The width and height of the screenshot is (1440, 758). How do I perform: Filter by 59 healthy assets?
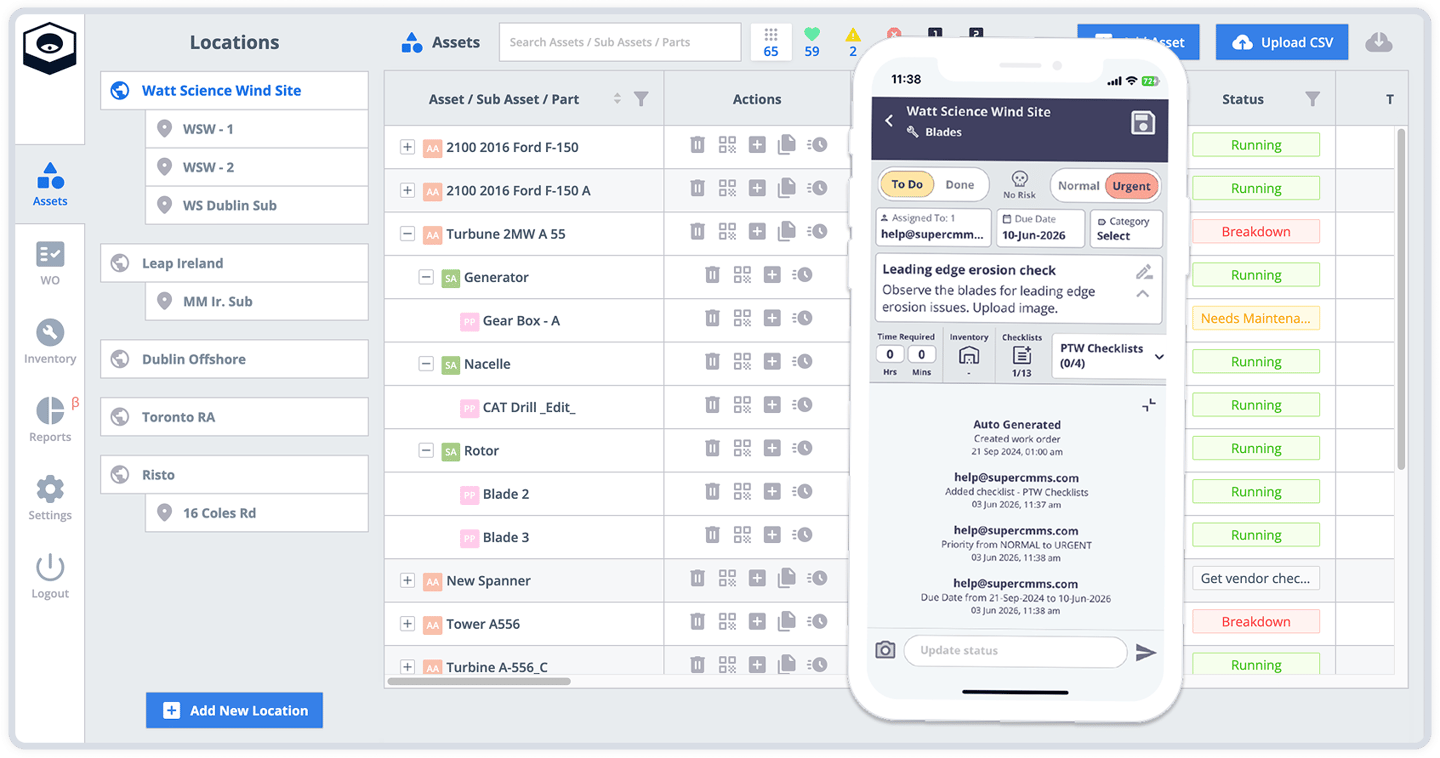pos(812,43)
